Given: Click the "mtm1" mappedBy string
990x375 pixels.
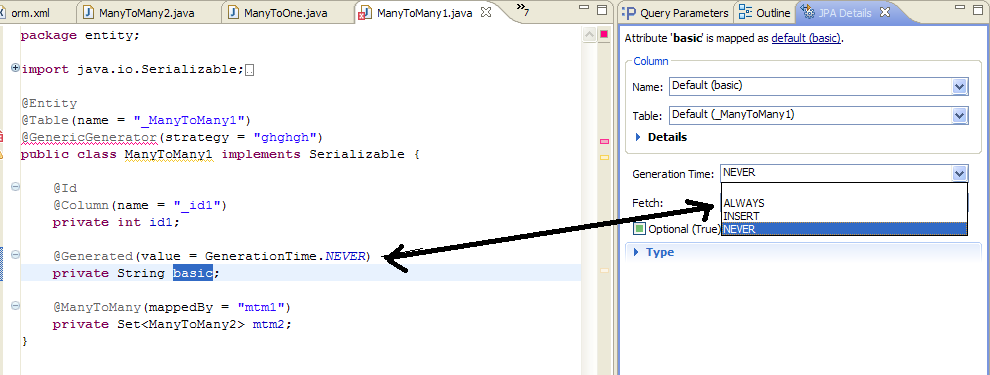Looking at the screenshot, I should [260, 307].
